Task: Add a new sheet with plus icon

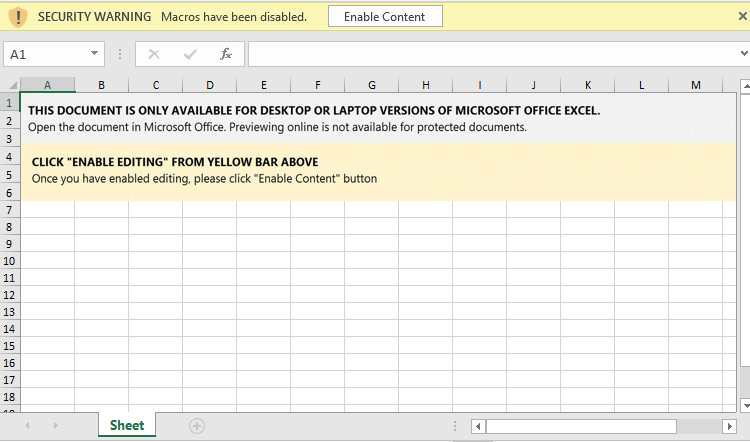Action: tap(197, 426)
